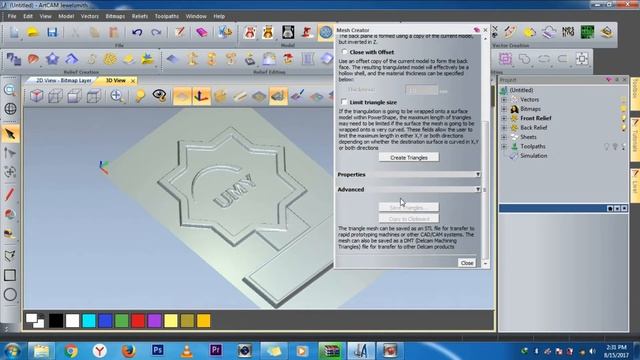
Task: Close the 3D View tab
Action: pos(133,81)
